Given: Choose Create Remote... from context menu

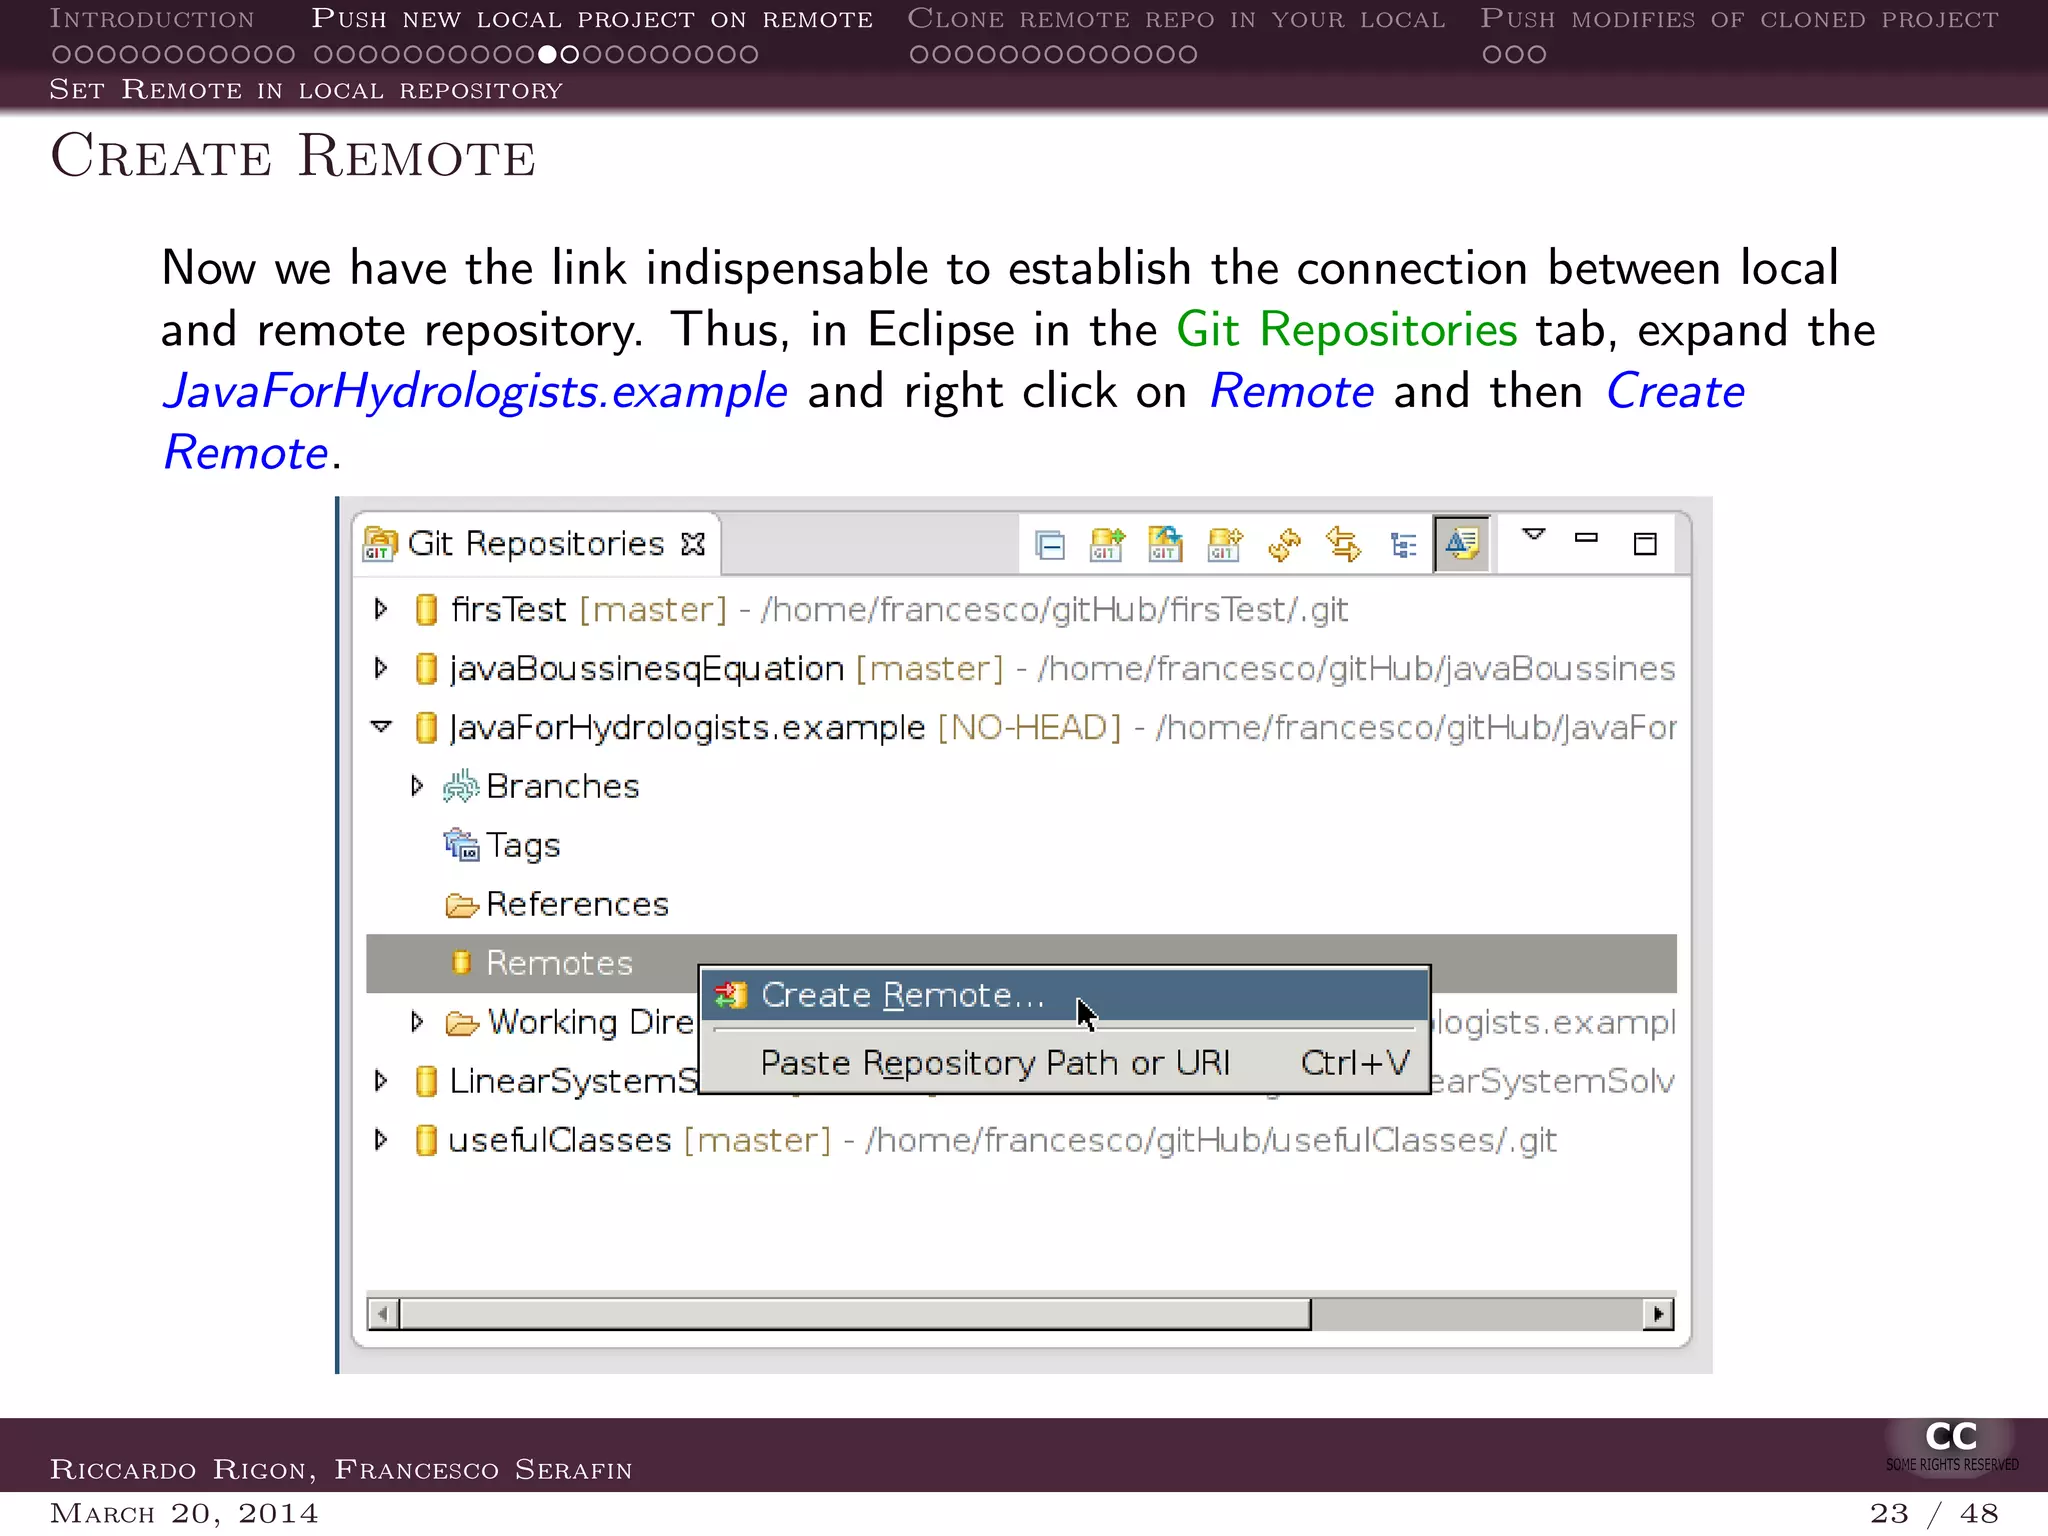Looking at the screenshot, I should (902, 995).
